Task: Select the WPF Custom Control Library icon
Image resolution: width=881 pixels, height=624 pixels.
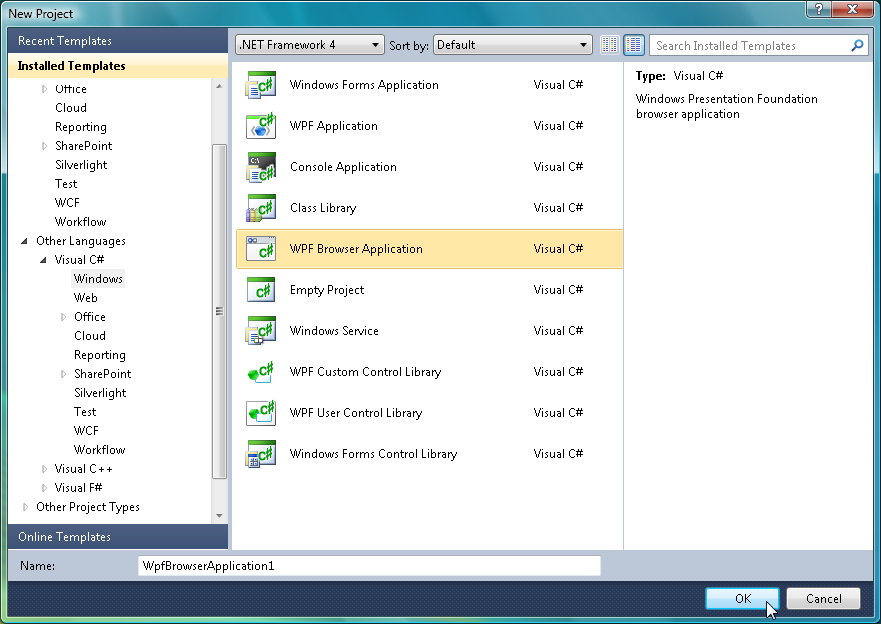Action: pos(261,372)
